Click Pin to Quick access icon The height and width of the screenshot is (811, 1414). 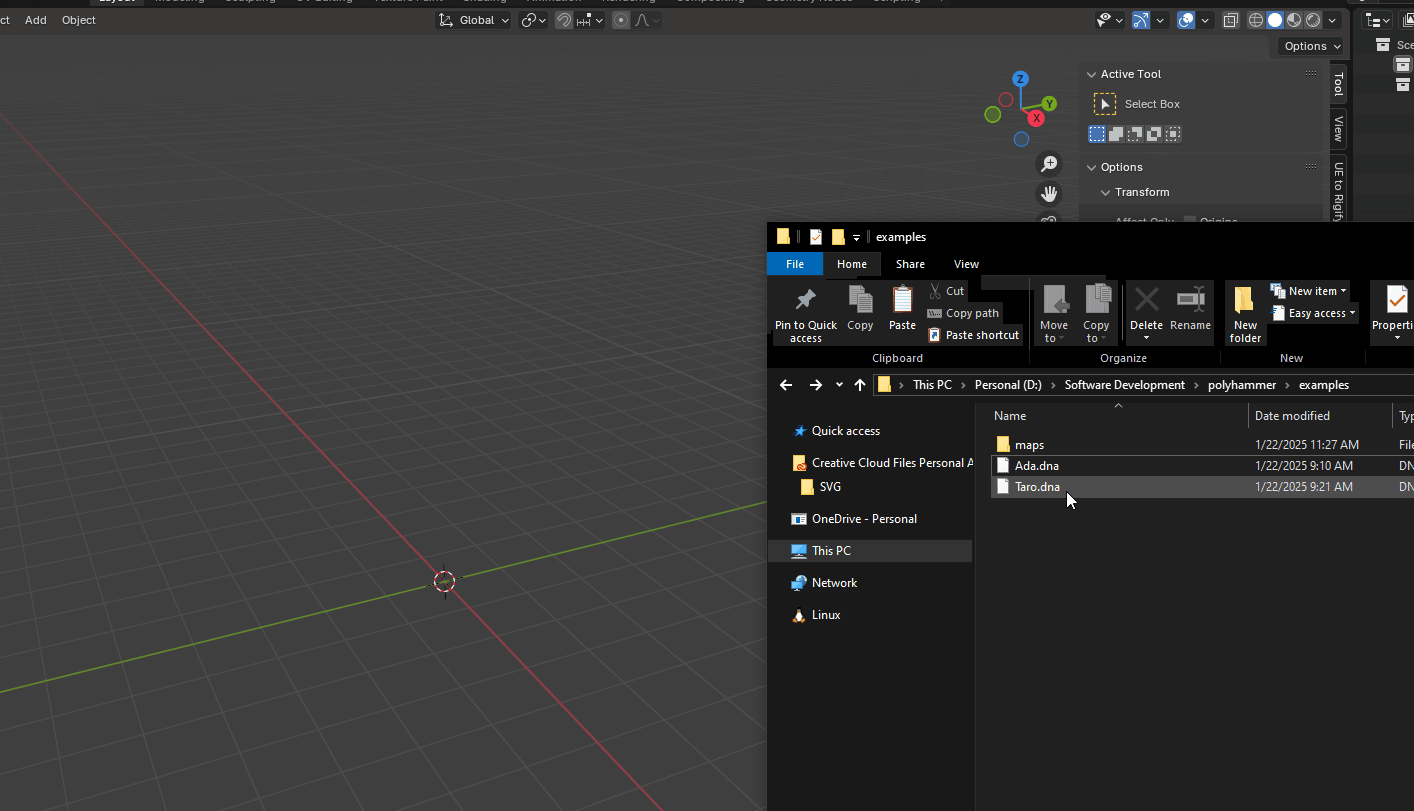805,300
